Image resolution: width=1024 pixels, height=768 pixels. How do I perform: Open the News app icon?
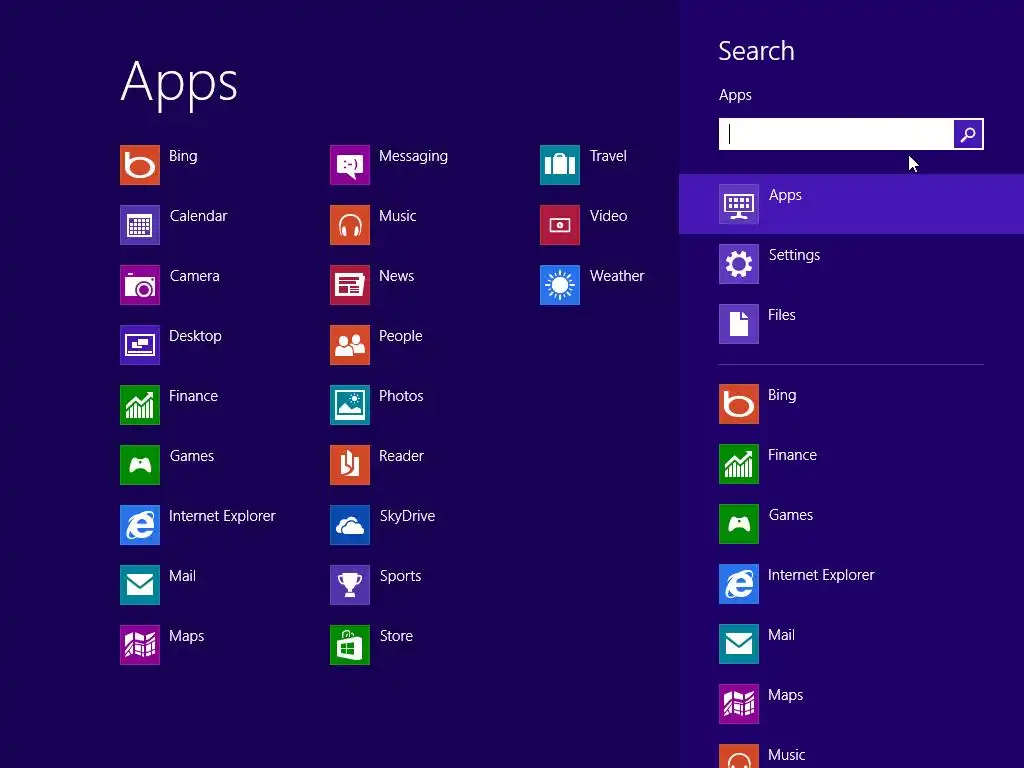click(350, 285)
